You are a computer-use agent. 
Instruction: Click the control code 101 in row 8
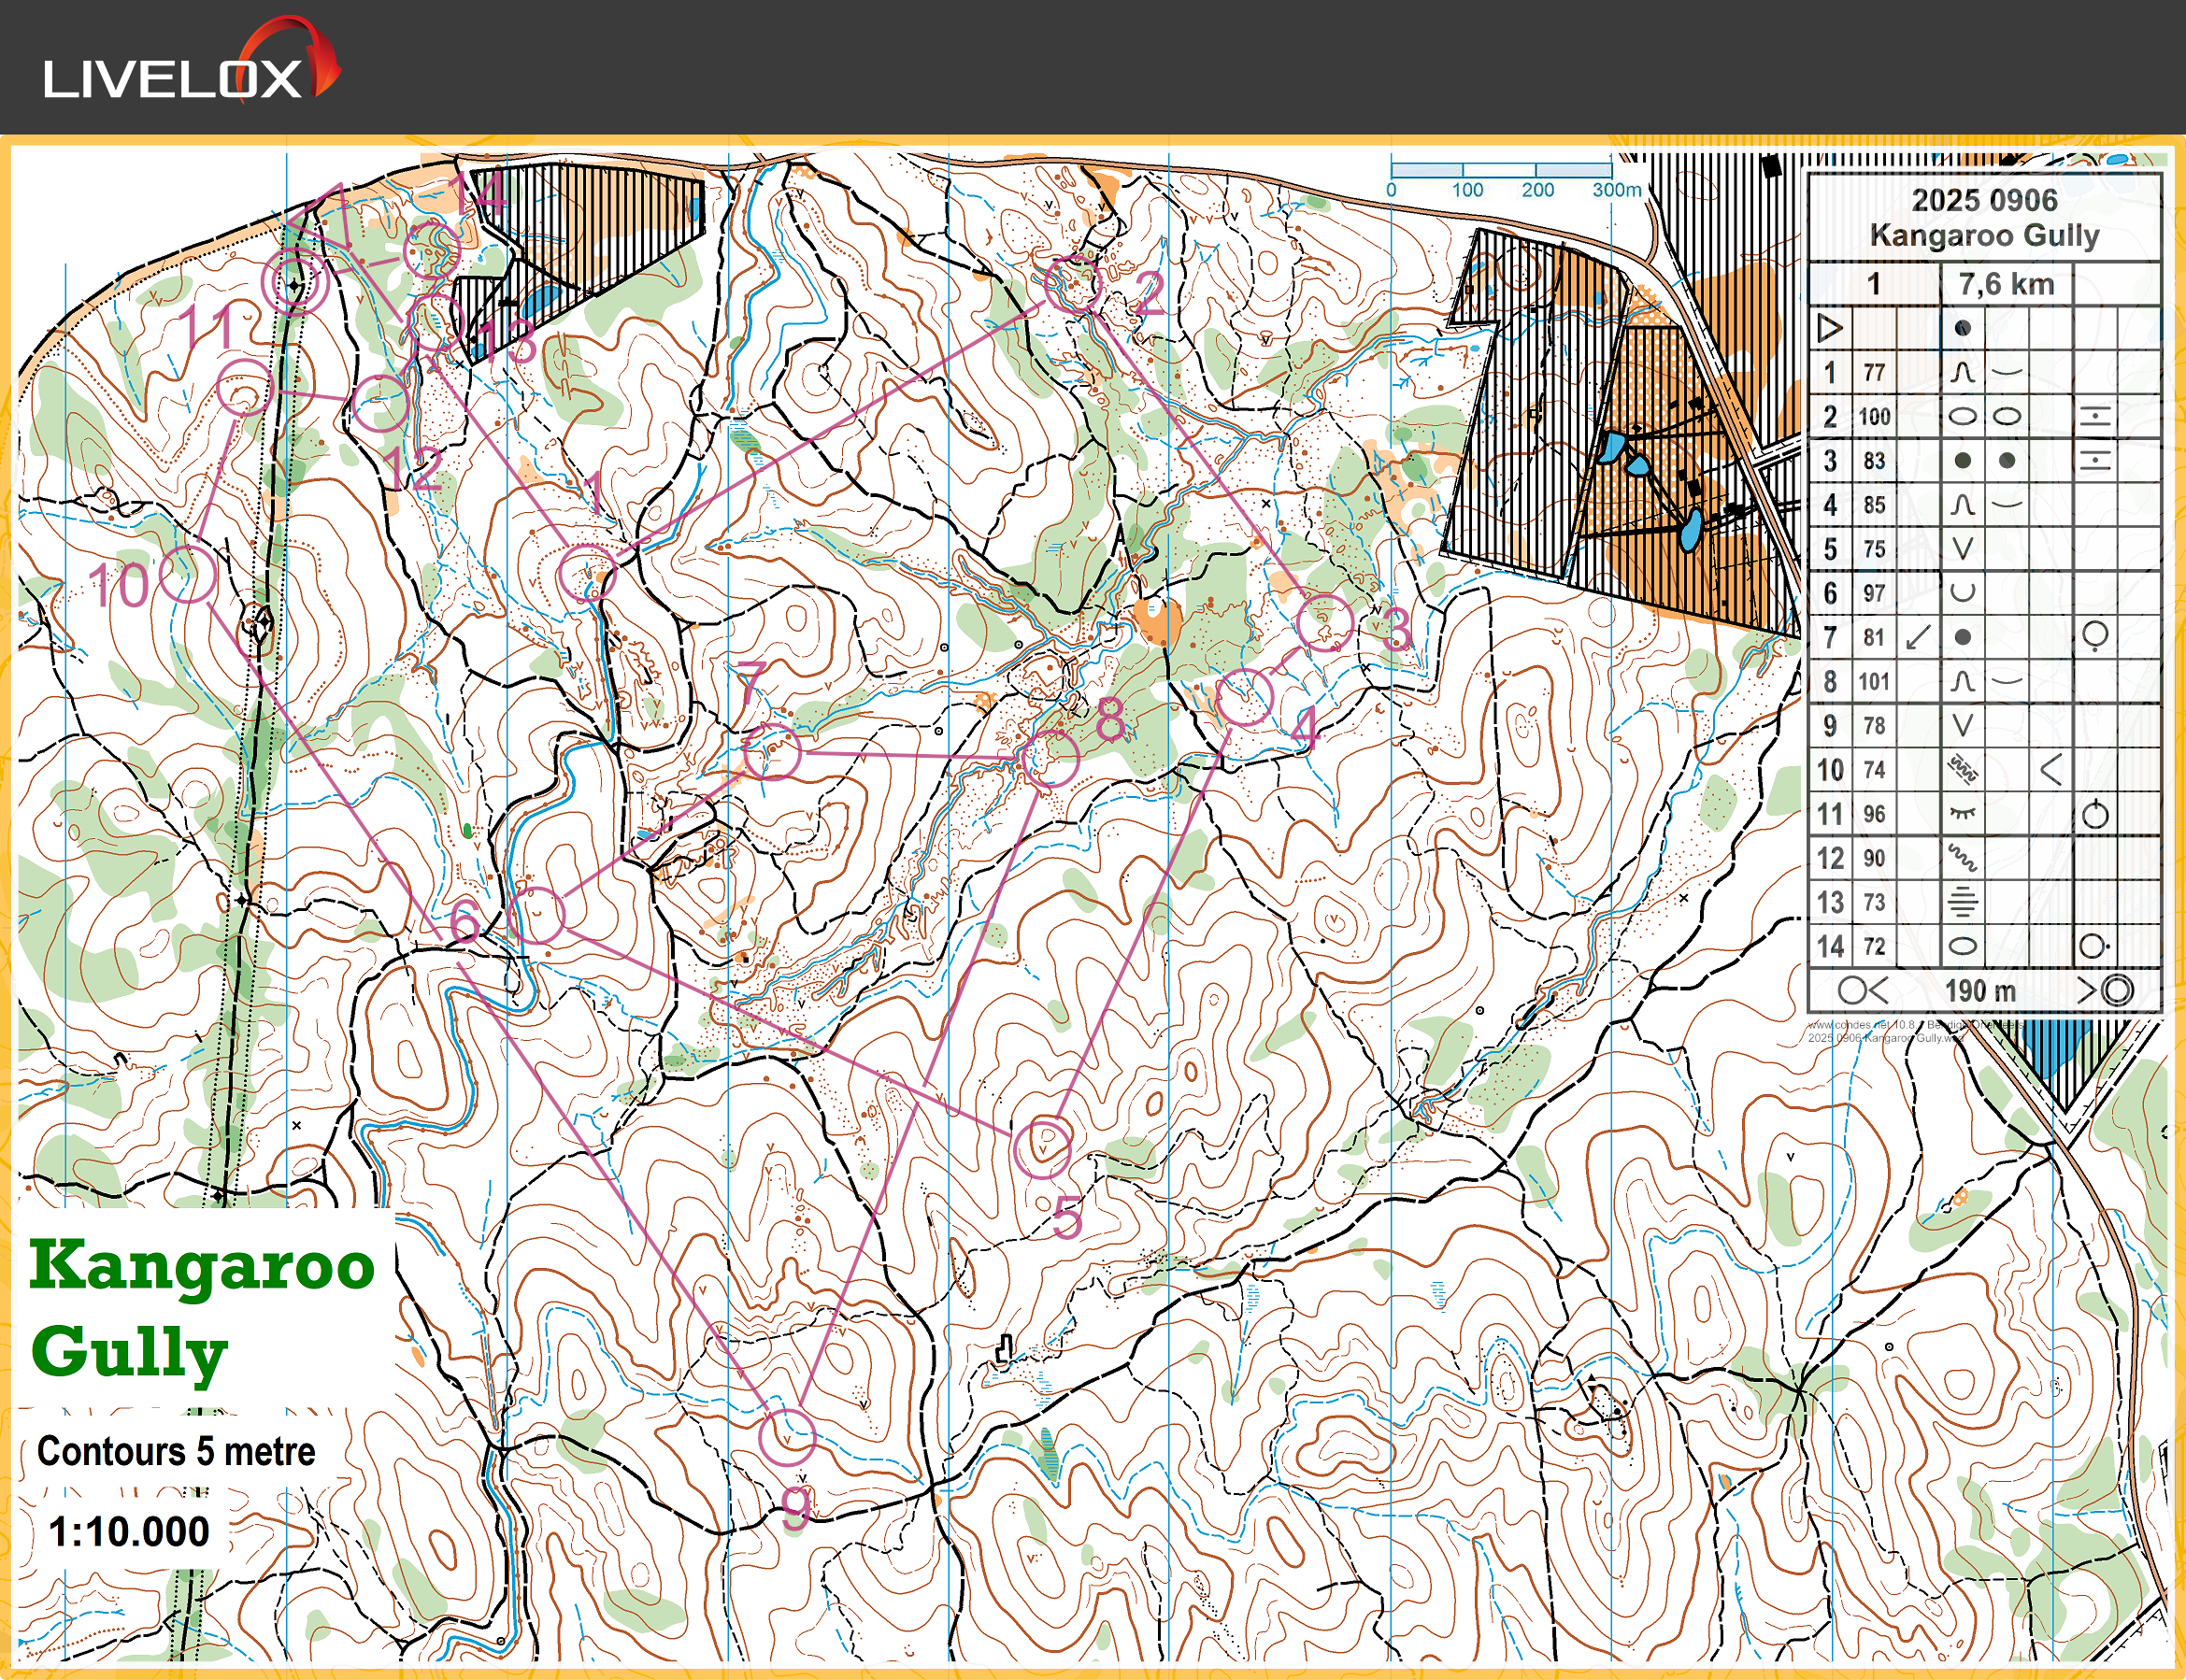click(x=1873, y=682)
